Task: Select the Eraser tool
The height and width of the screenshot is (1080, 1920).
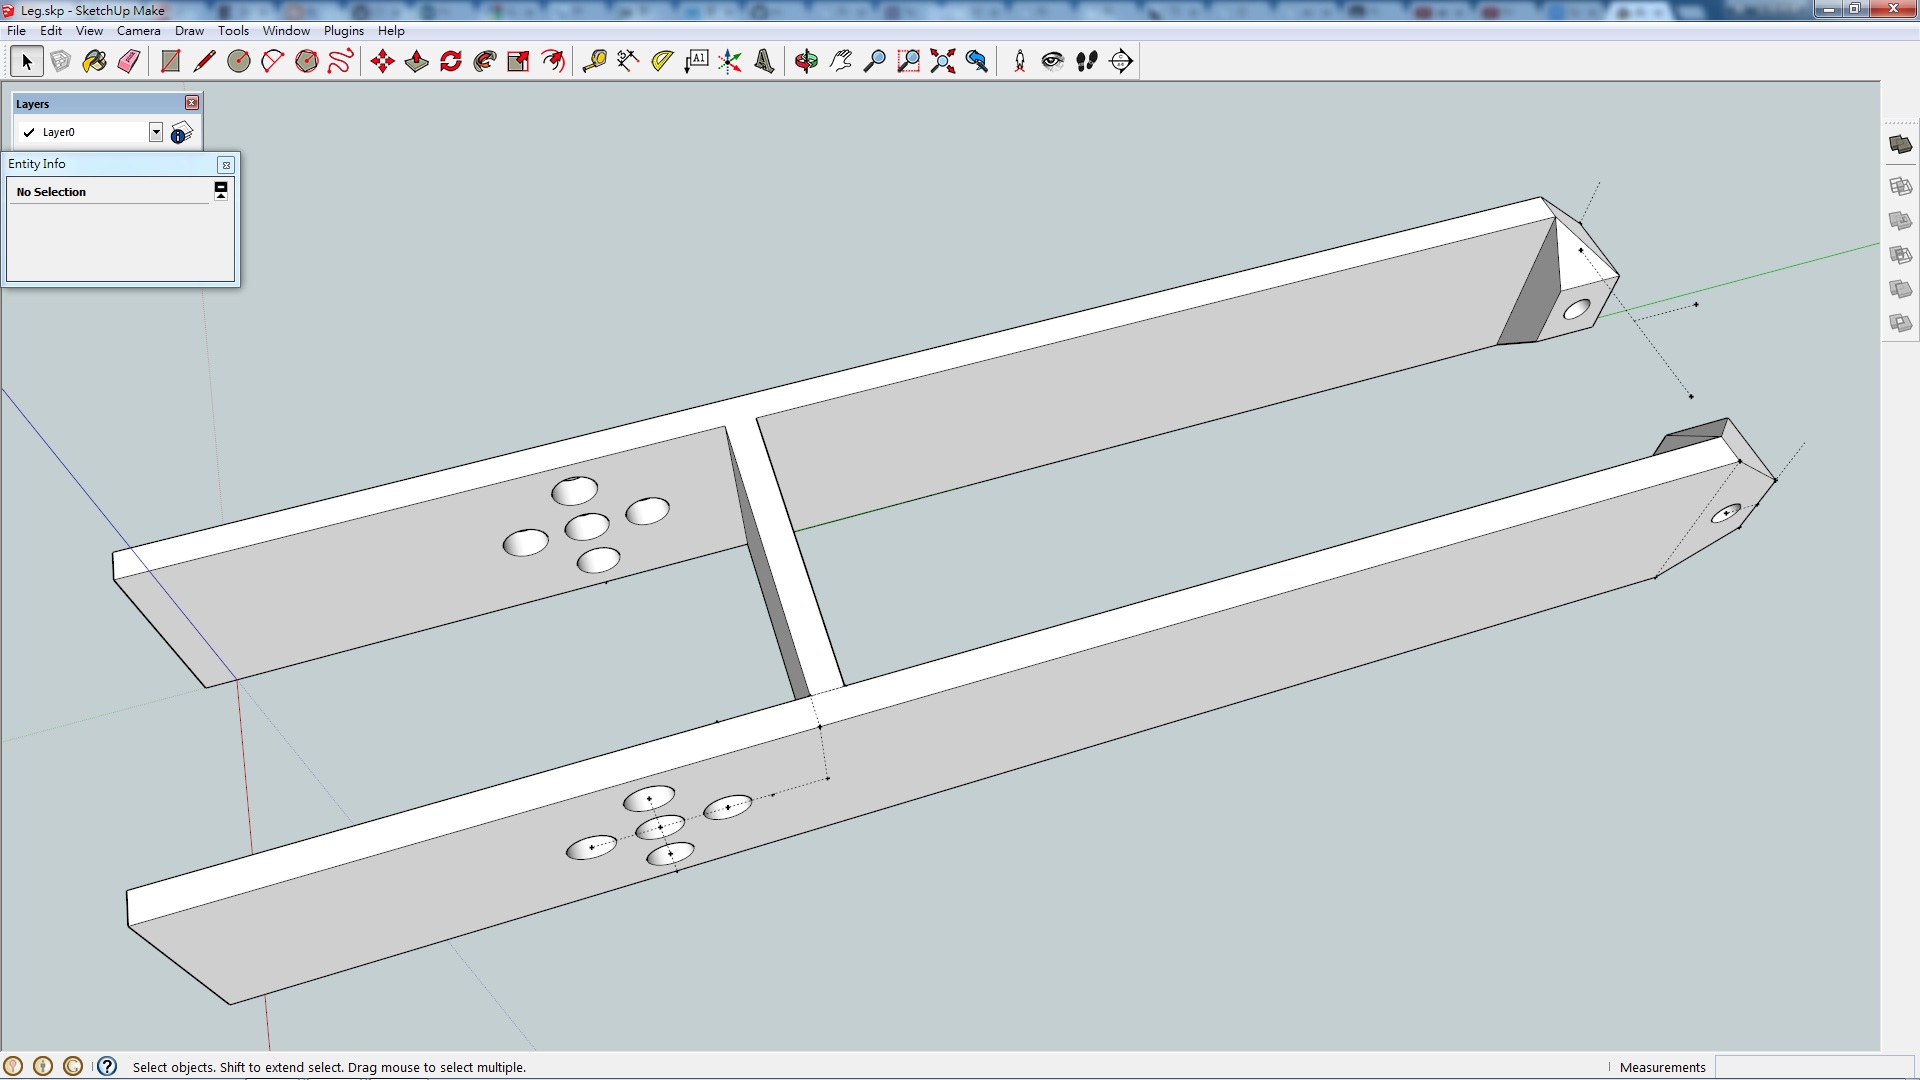Action: point(129,62)
